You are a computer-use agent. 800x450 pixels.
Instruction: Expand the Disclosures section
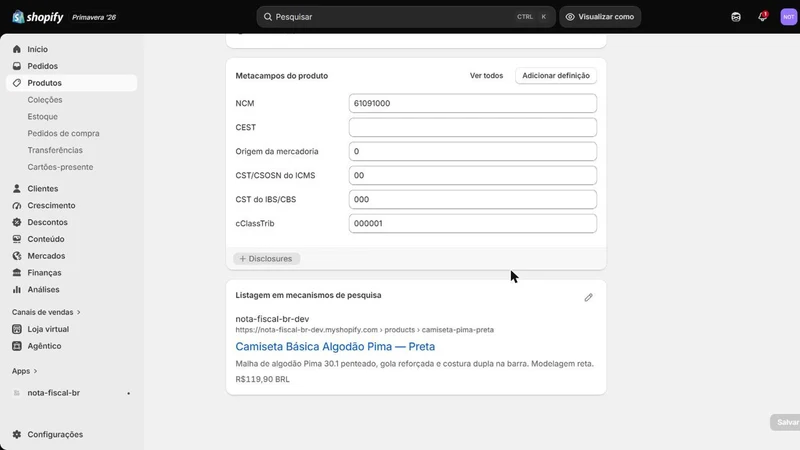(266, 259)
